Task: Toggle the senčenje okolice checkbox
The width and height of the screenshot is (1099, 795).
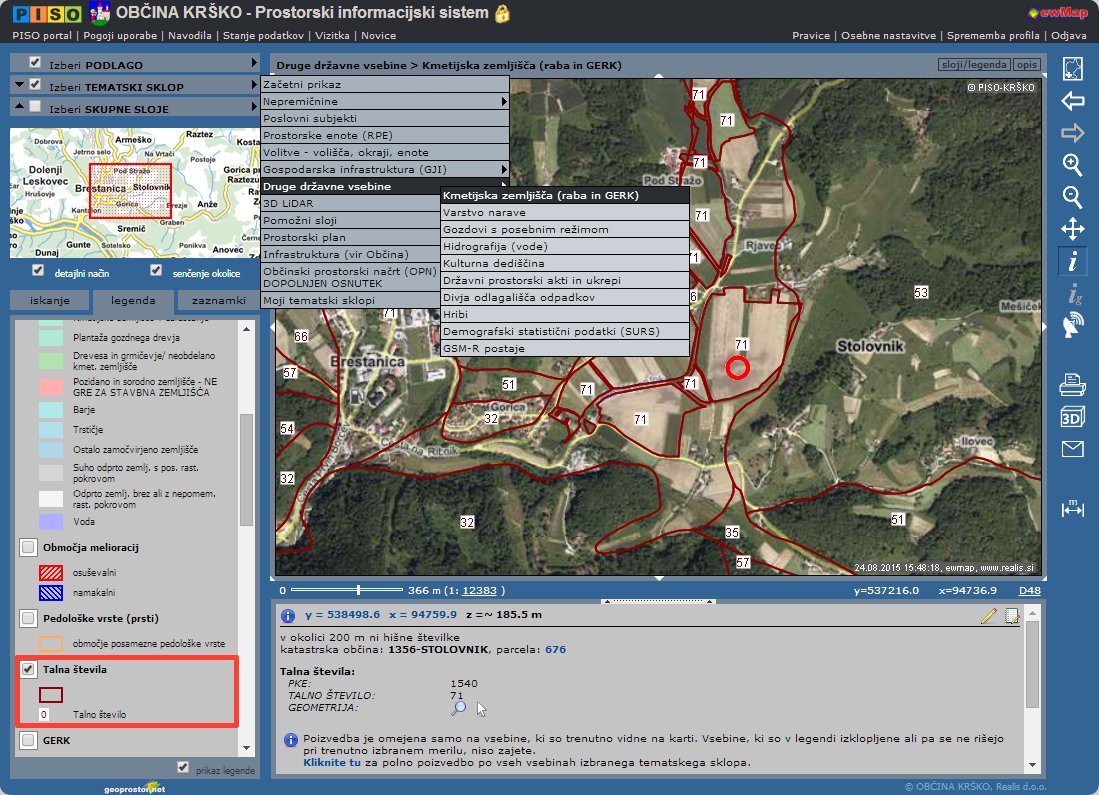Action: (x=156, y=271)
